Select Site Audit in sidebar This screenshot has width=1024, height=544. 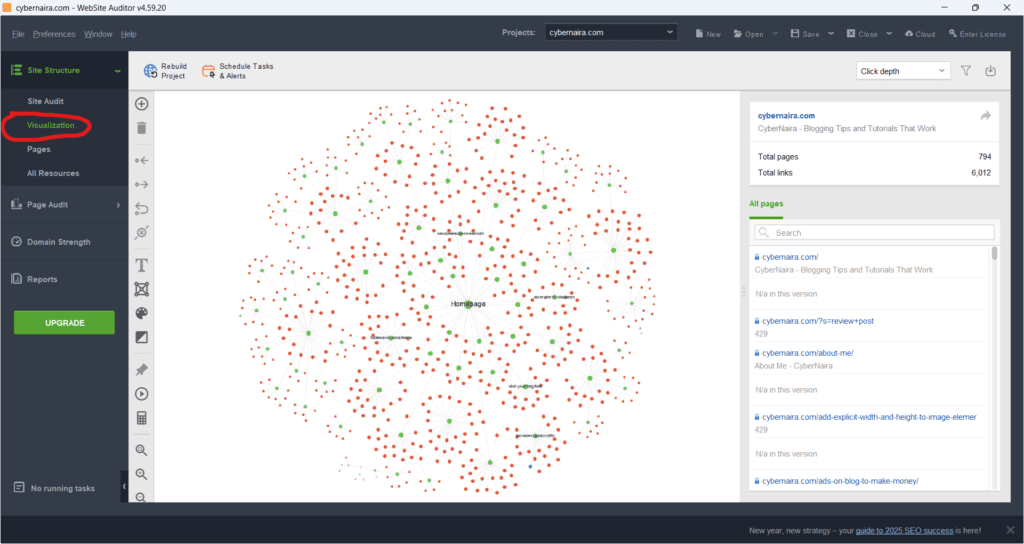click(x=46, y=101)
